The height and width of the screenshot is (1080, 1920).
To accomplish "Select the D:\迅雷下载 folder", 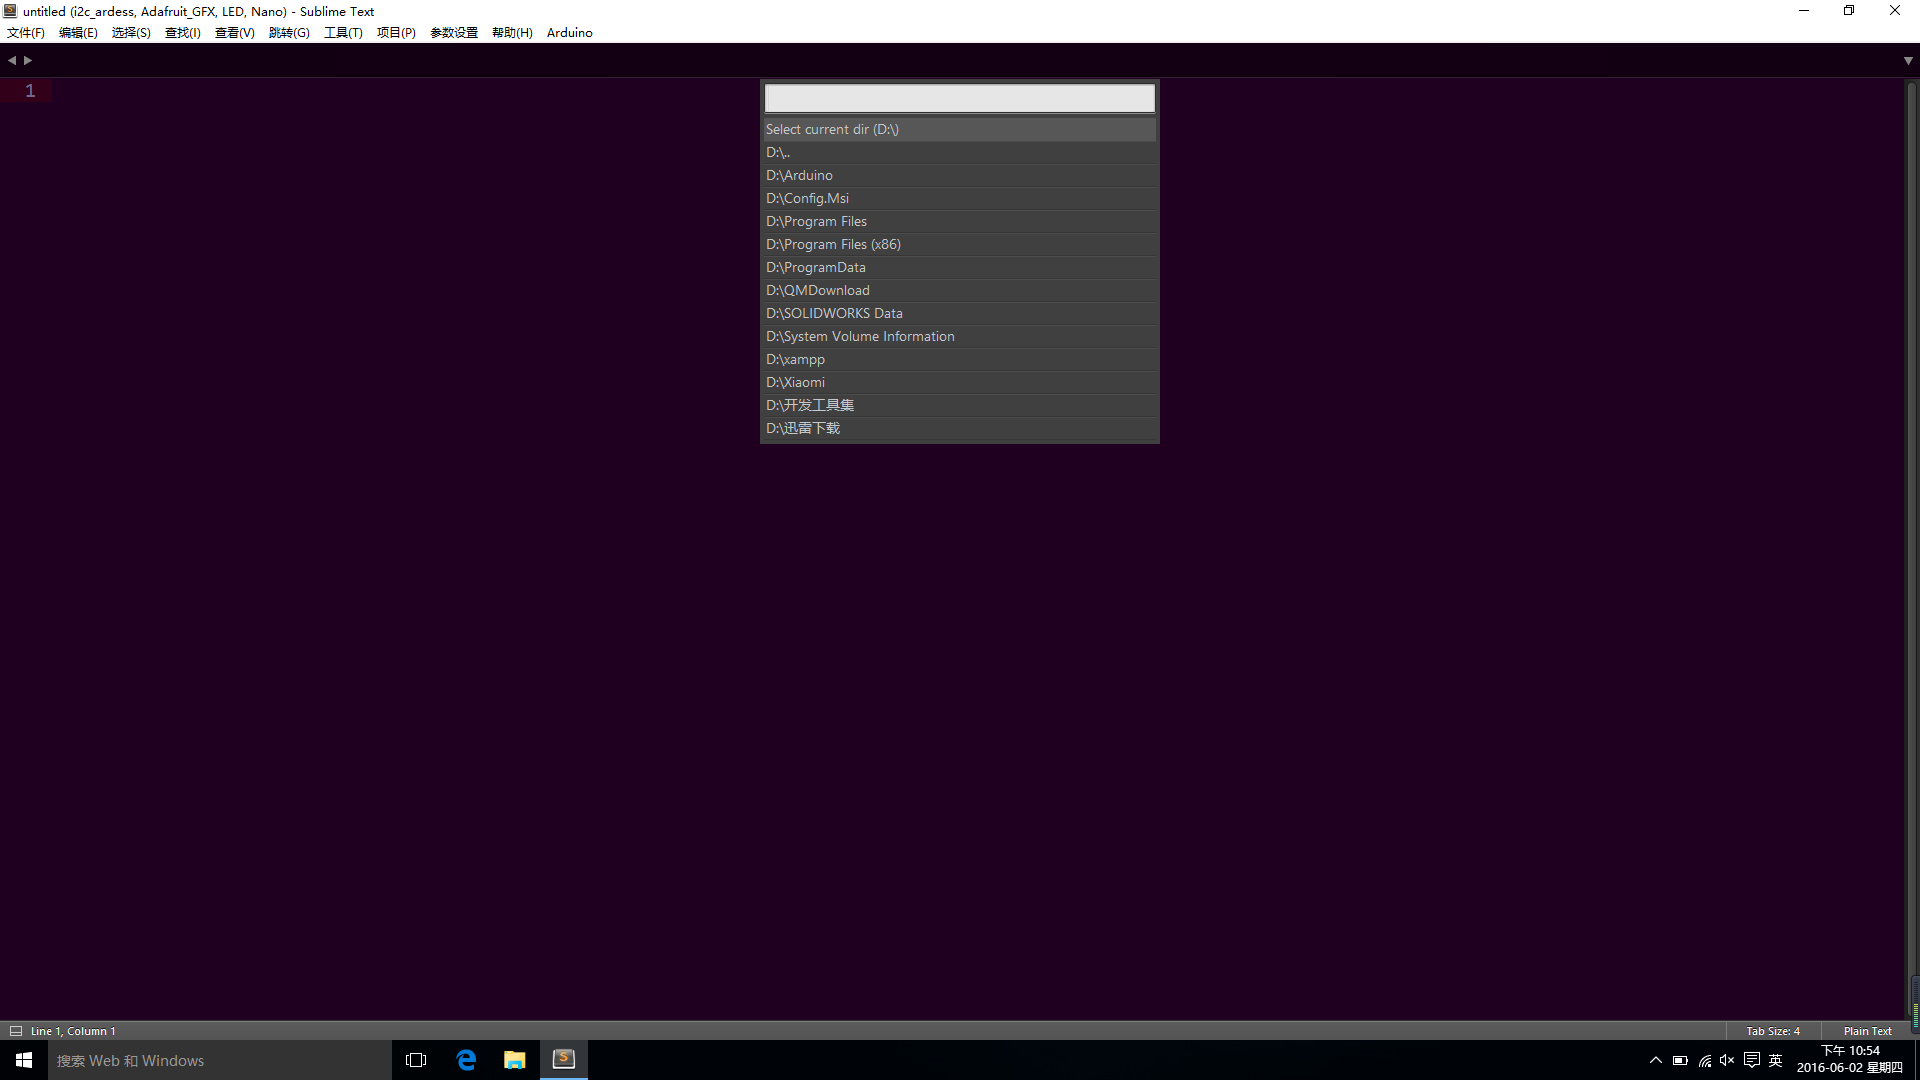I will pos(960,428).
